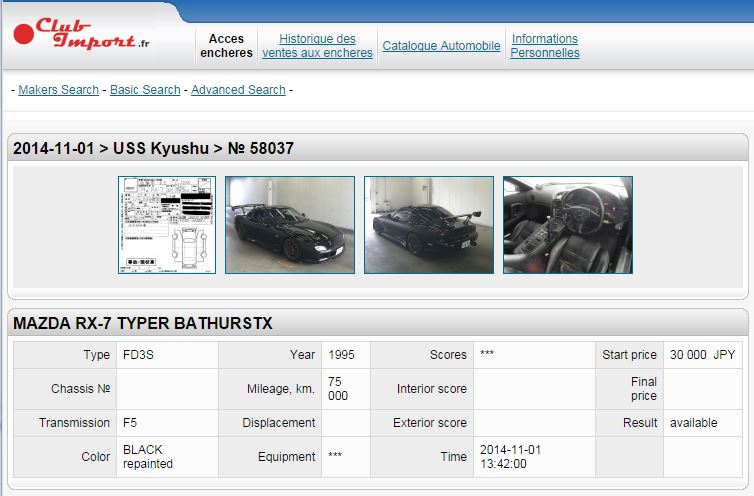Click the 30 000 JPY start price
The height and width of the screenshot is (496, 754).
coord(702,355)
